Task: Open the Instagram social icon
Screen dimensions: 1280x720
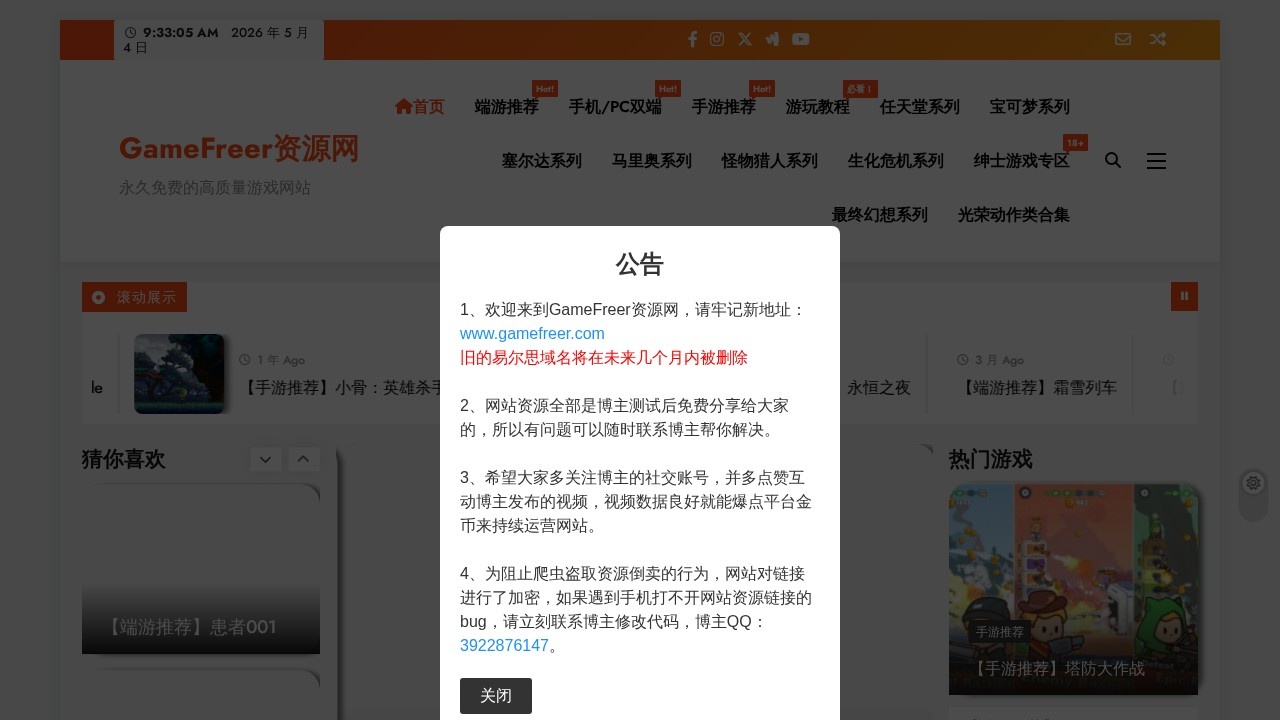Action: pyautogui.click(x=717, y=39)
